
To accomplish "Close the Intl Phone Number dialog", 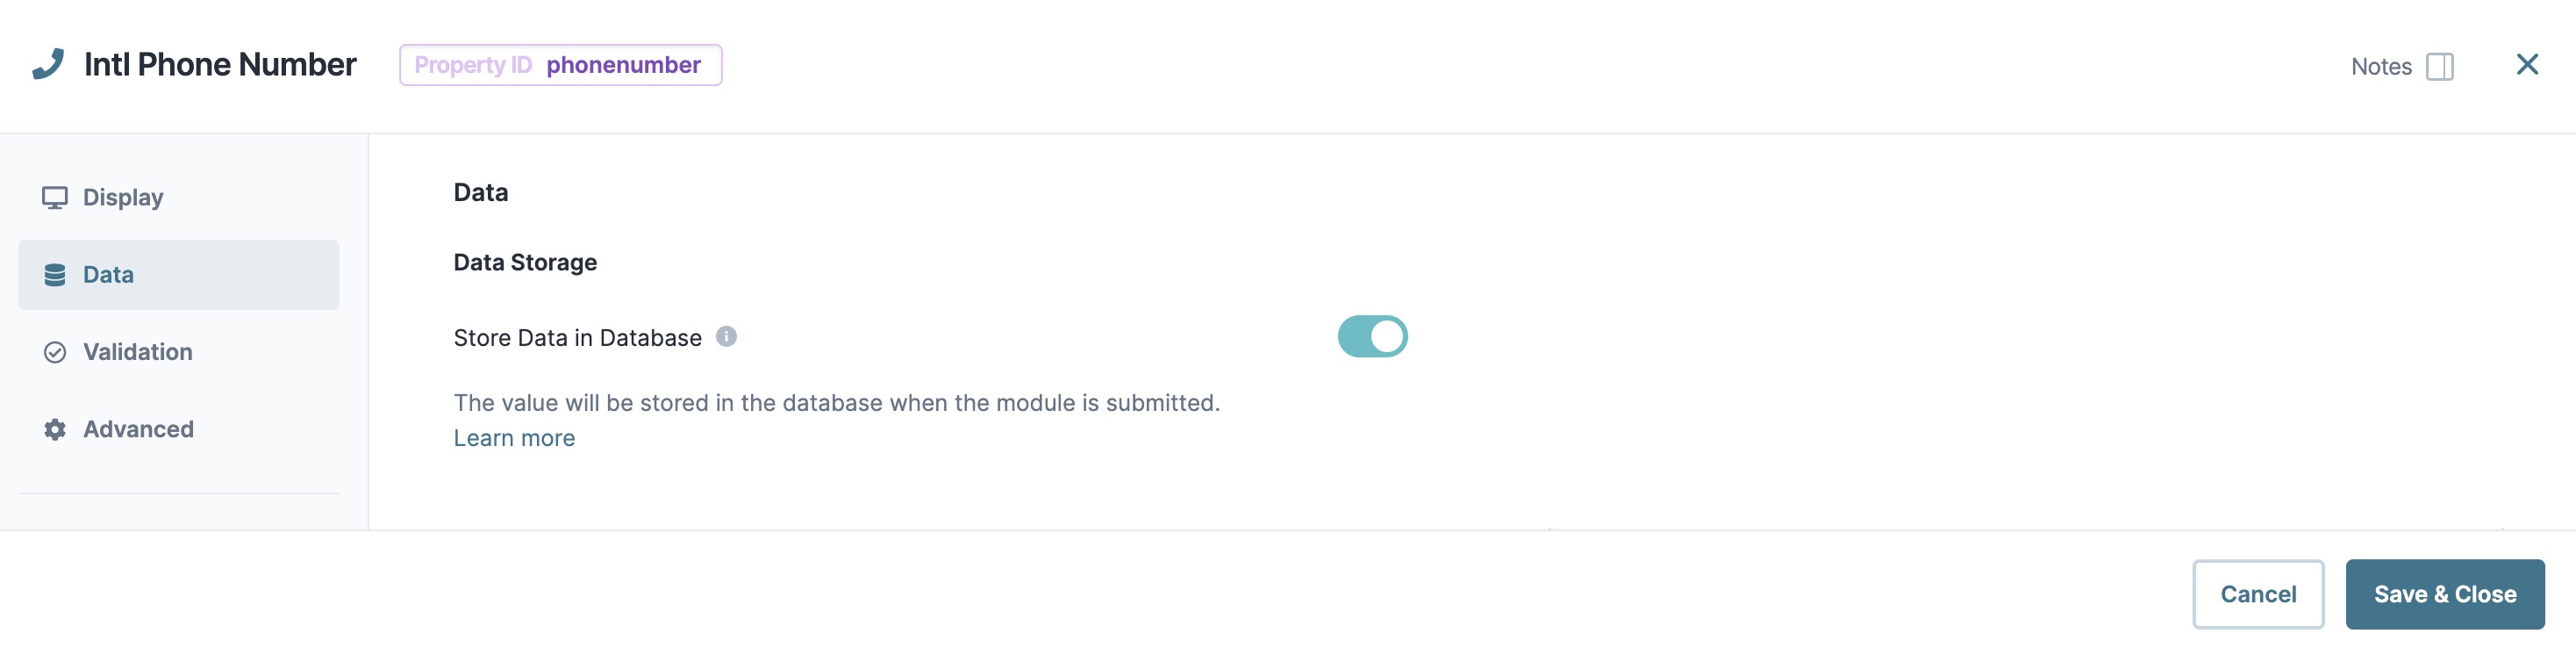I will (2527, 65).
